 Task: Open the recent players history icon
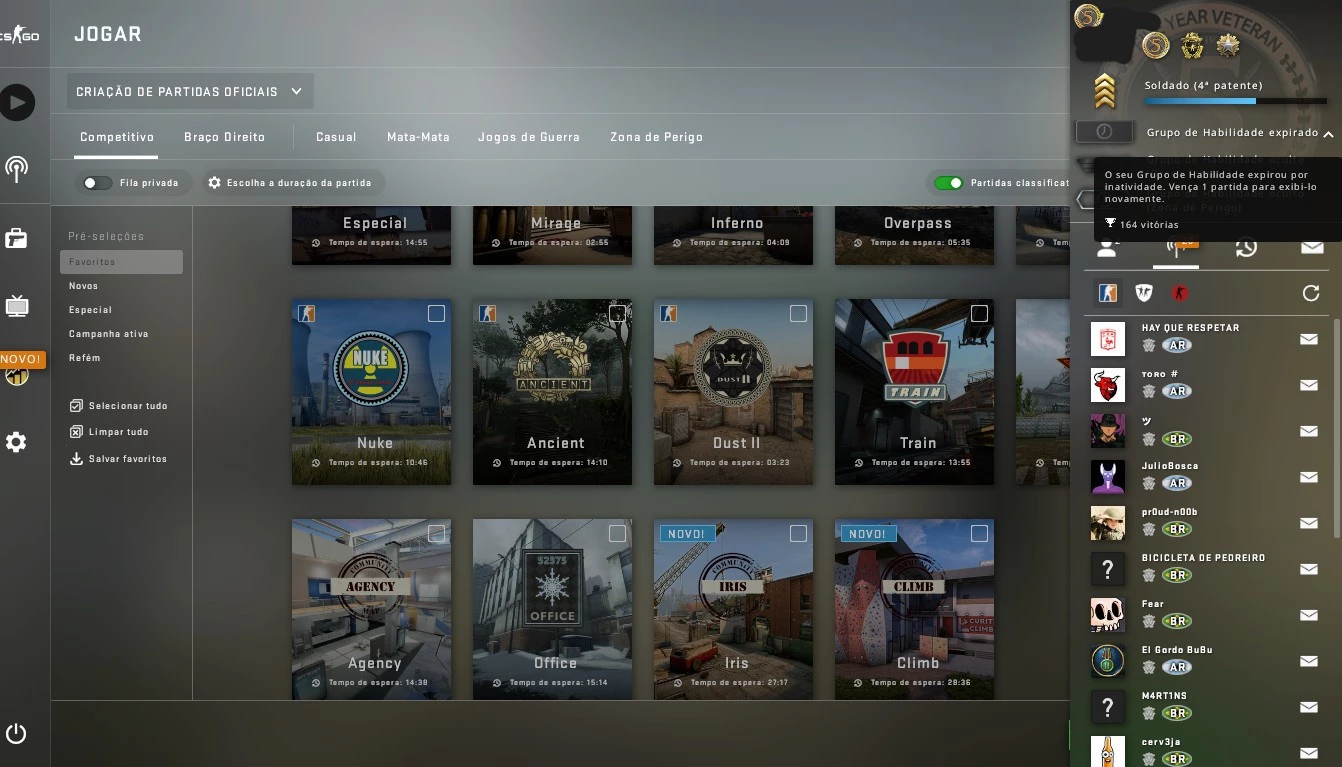tap(1245, 247)
